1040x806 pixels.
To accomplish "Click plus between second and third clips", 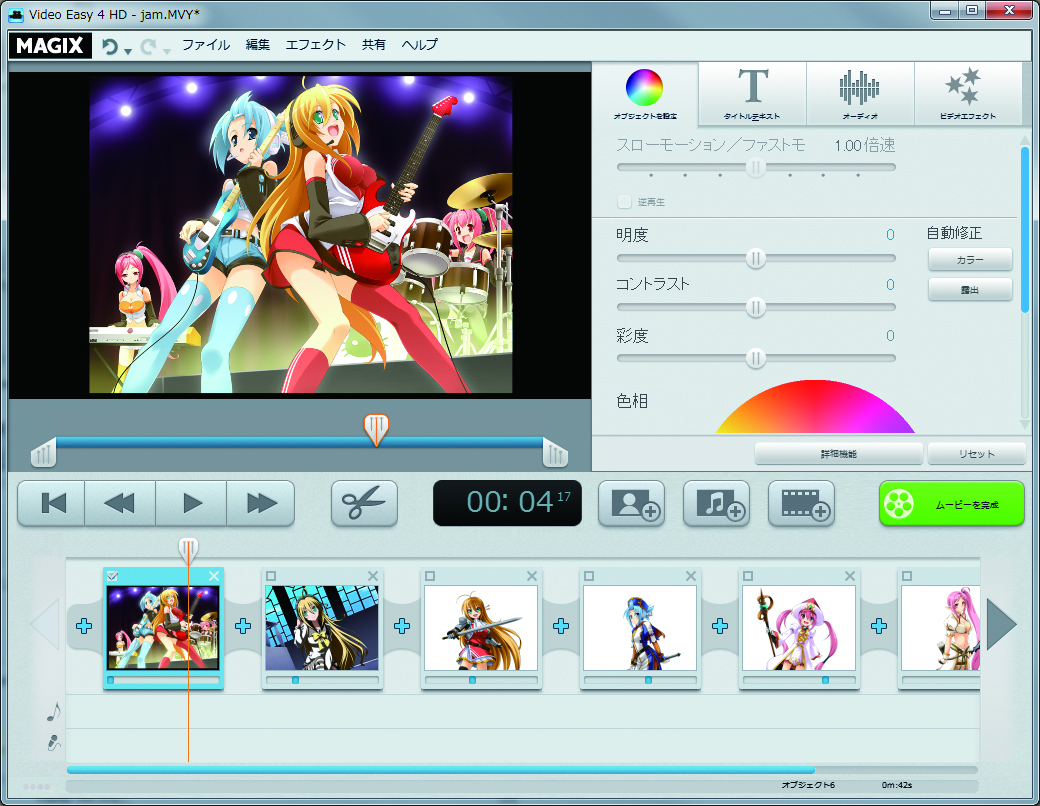I will coord(402,626).
